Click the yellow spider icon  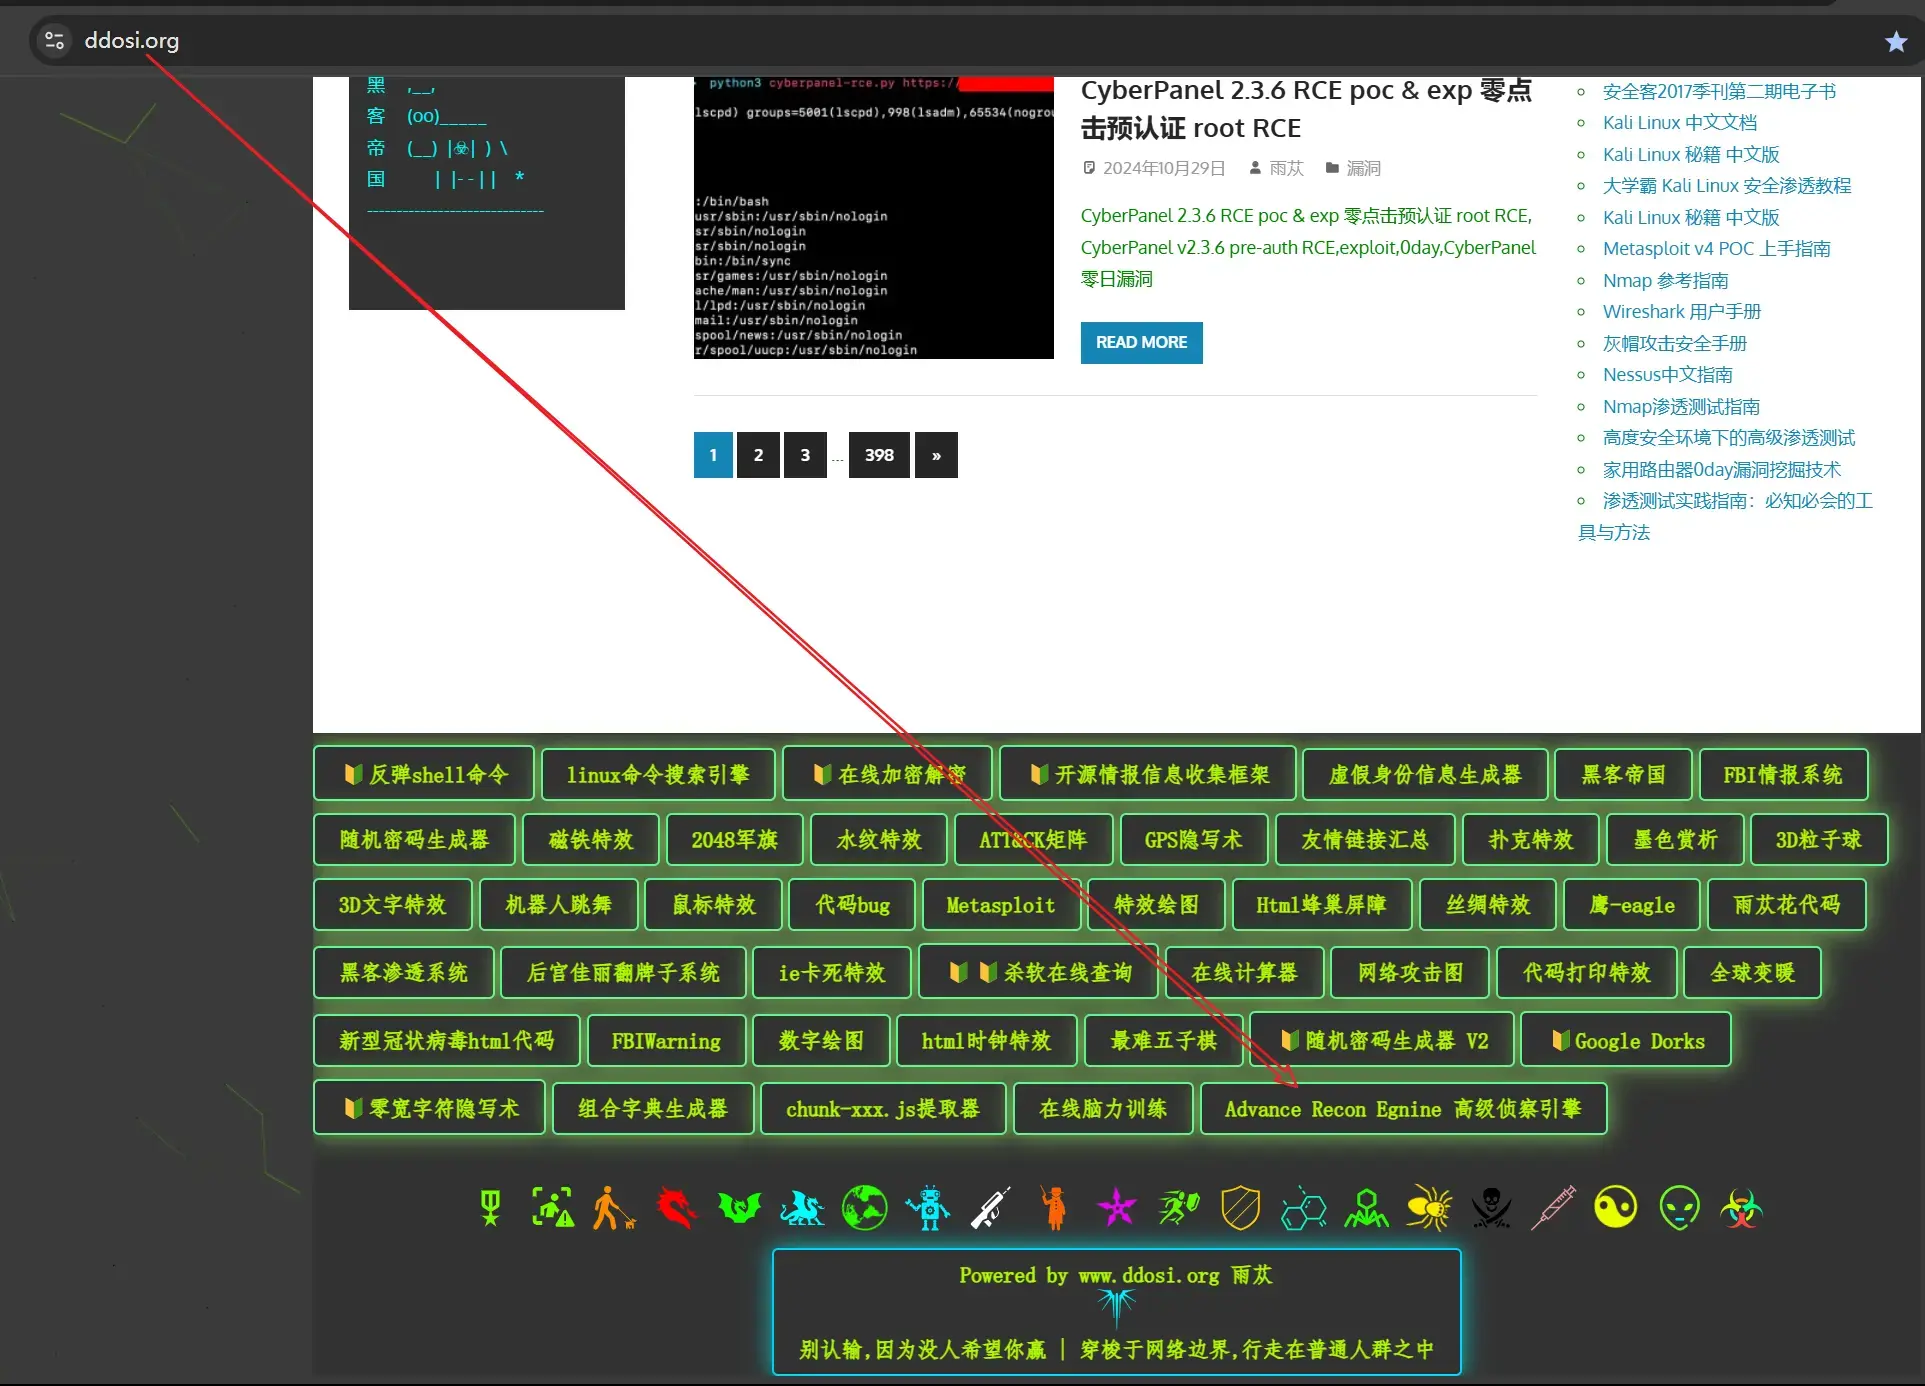click(x=1429, y=1208)
